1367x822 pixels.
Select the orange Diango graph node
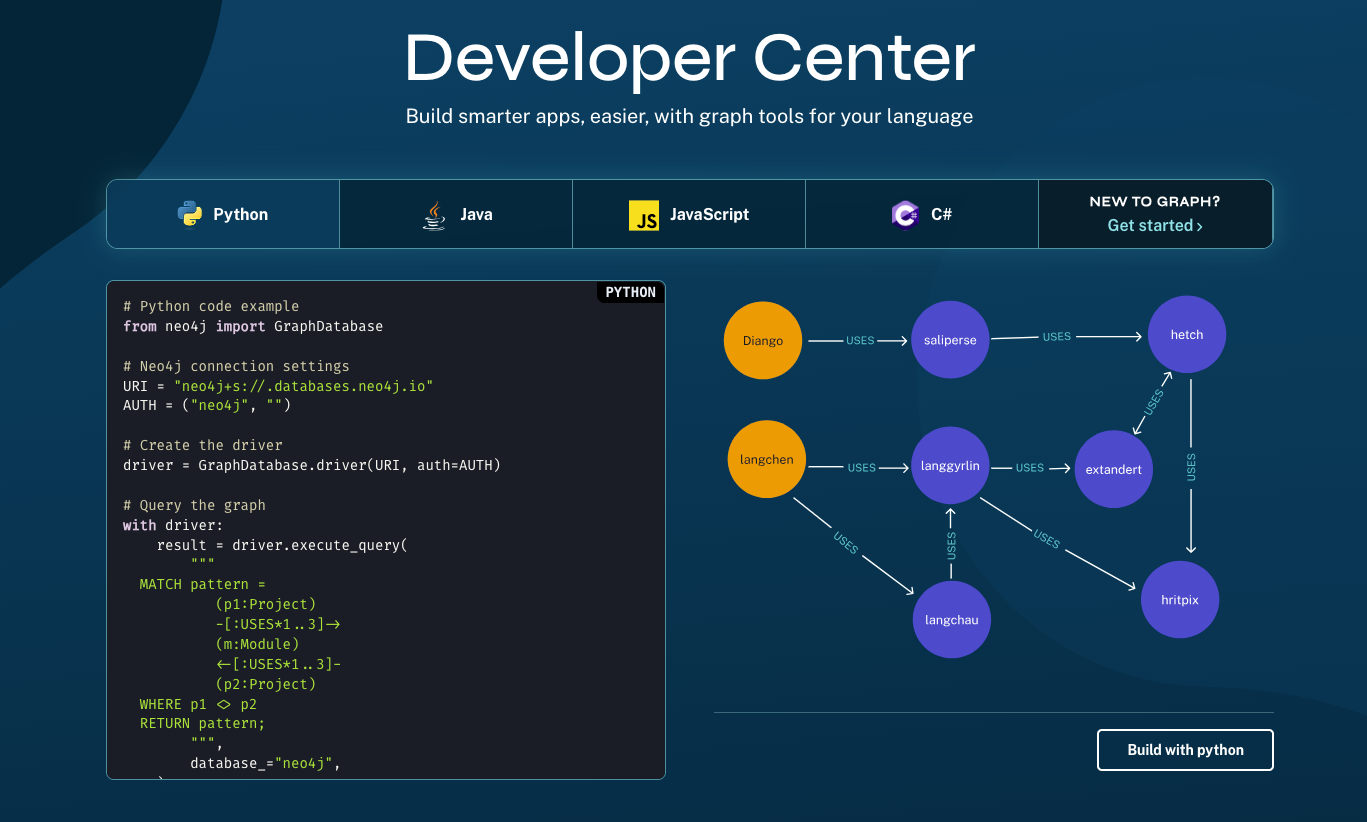click(763, 341)
